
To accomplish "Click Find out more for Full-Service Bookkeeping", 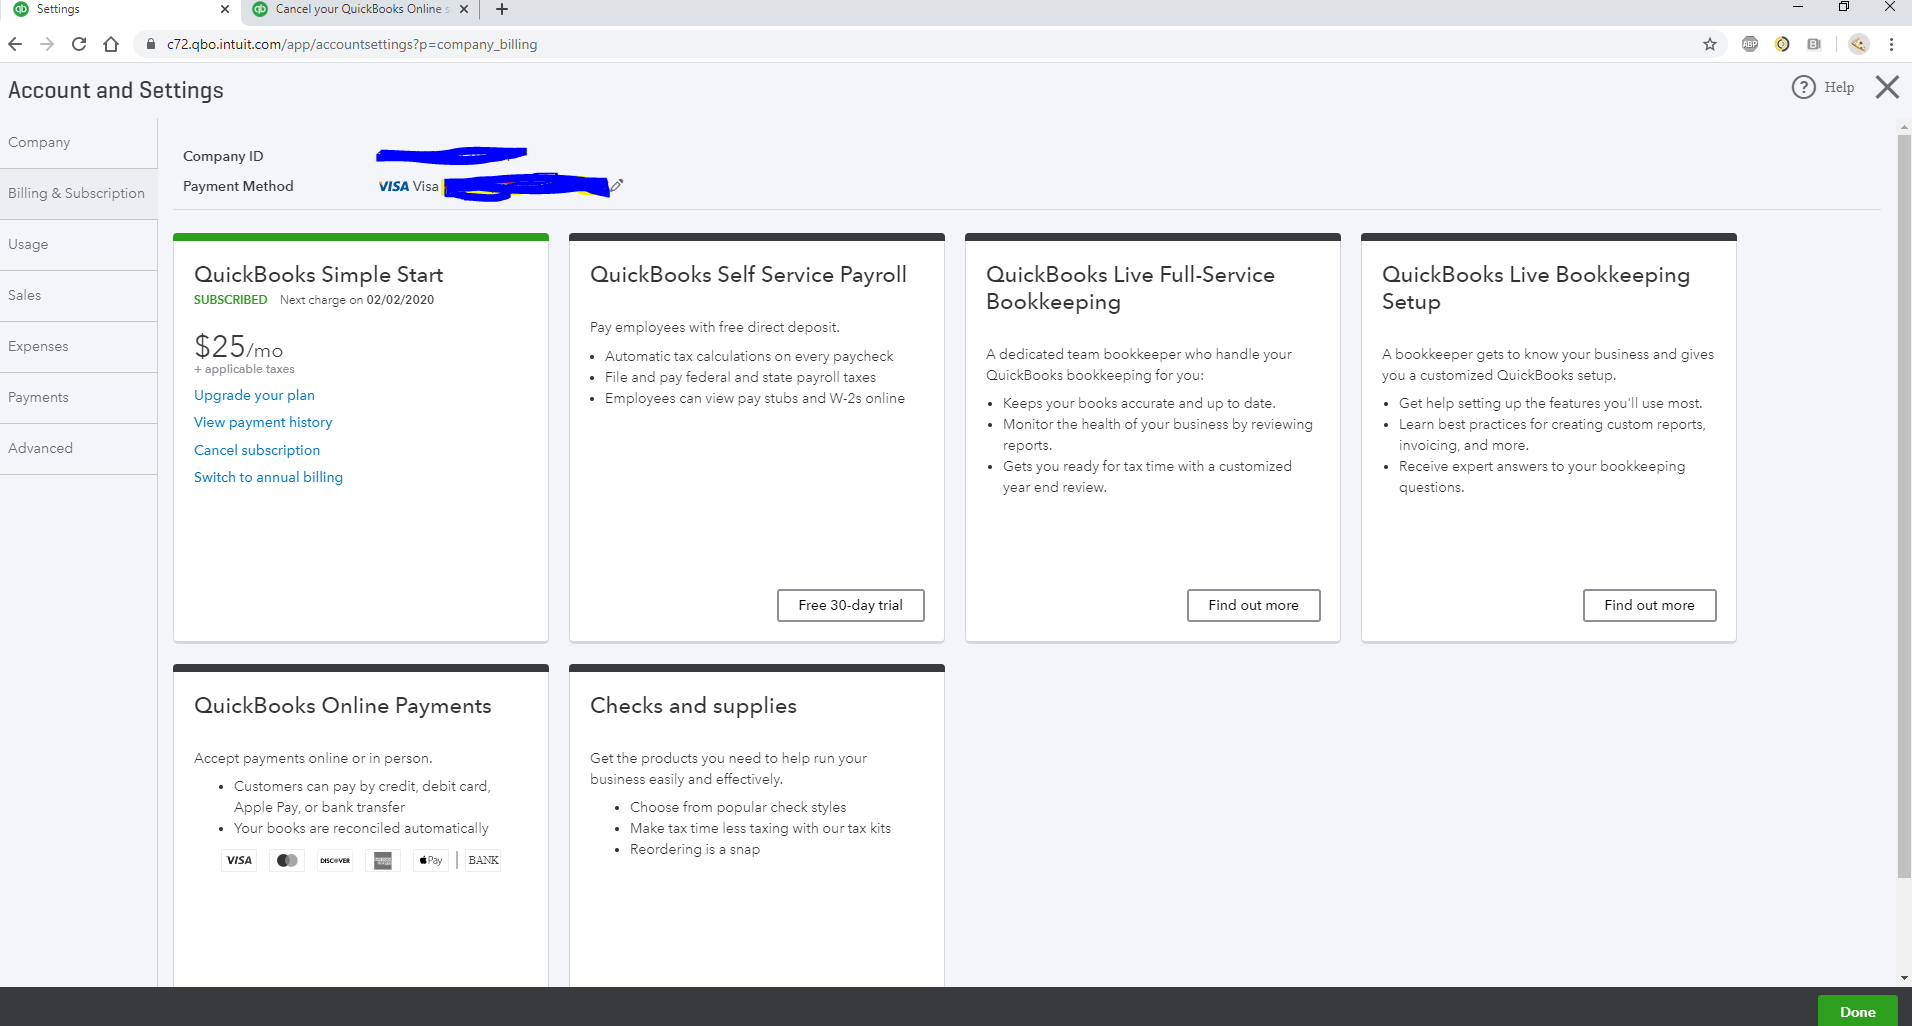I will (x=1254, y=605).
